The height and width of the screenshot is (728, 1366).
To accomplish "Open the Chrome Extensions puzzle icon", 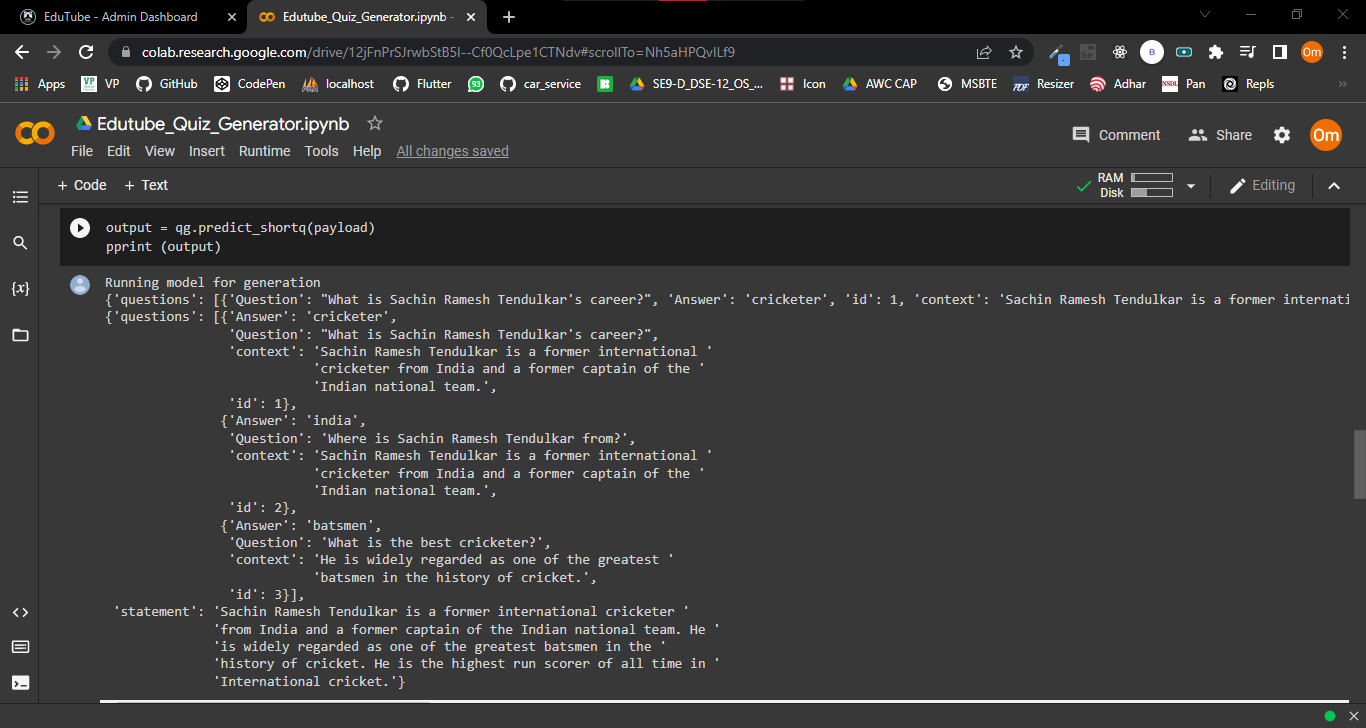I will [x=1216, y=52].
